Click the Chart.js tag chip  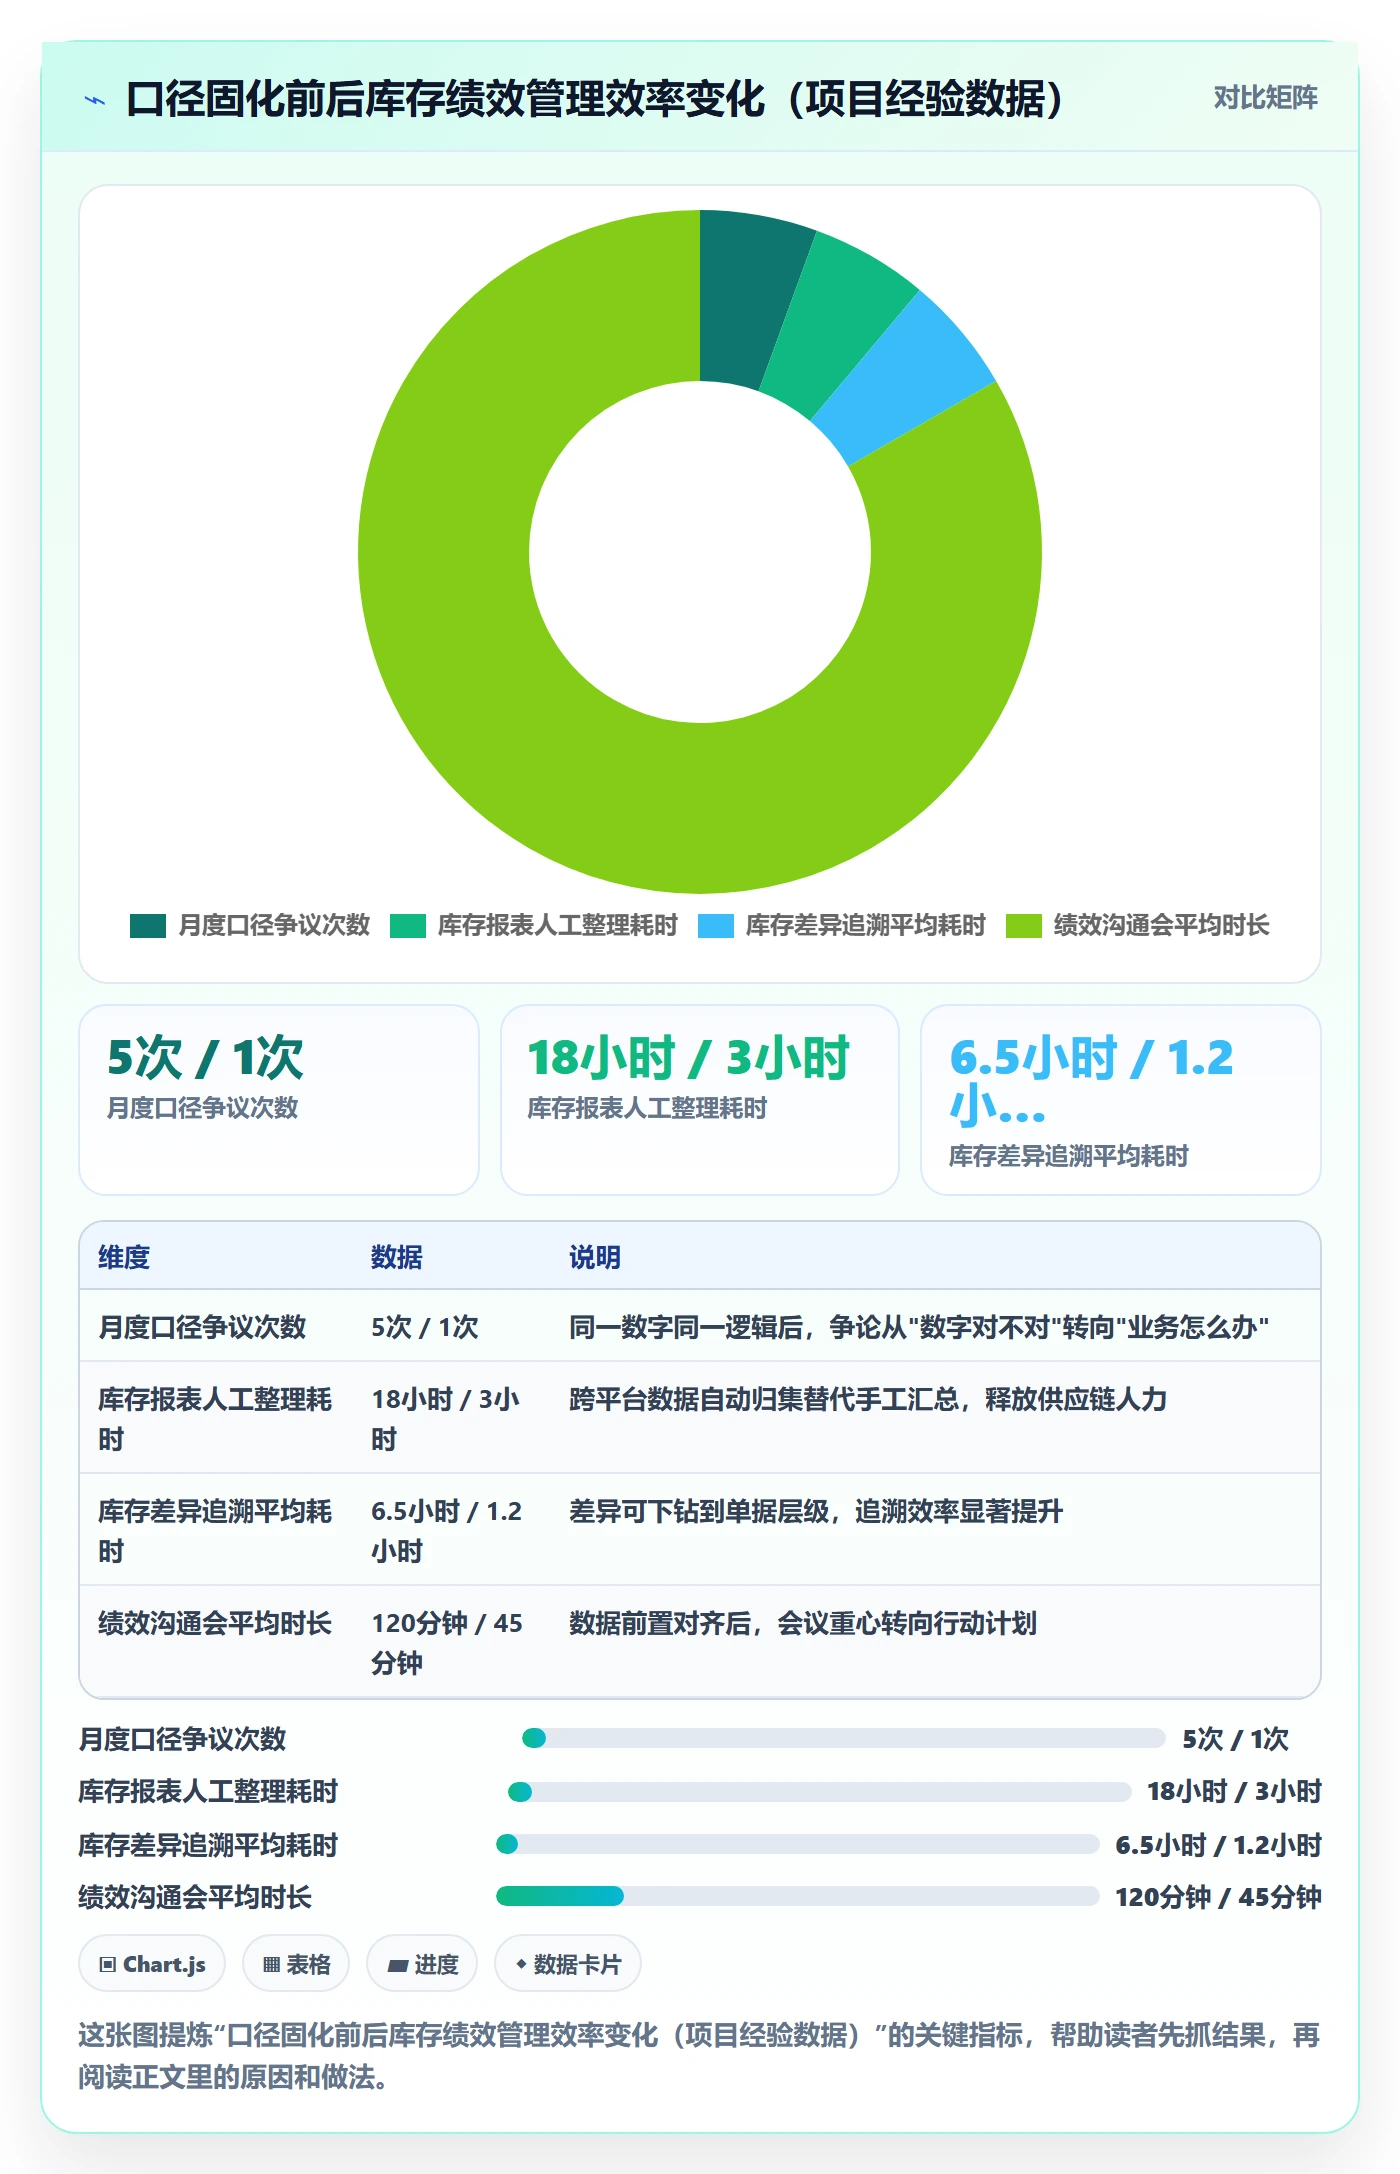[x=152, y=1964]
